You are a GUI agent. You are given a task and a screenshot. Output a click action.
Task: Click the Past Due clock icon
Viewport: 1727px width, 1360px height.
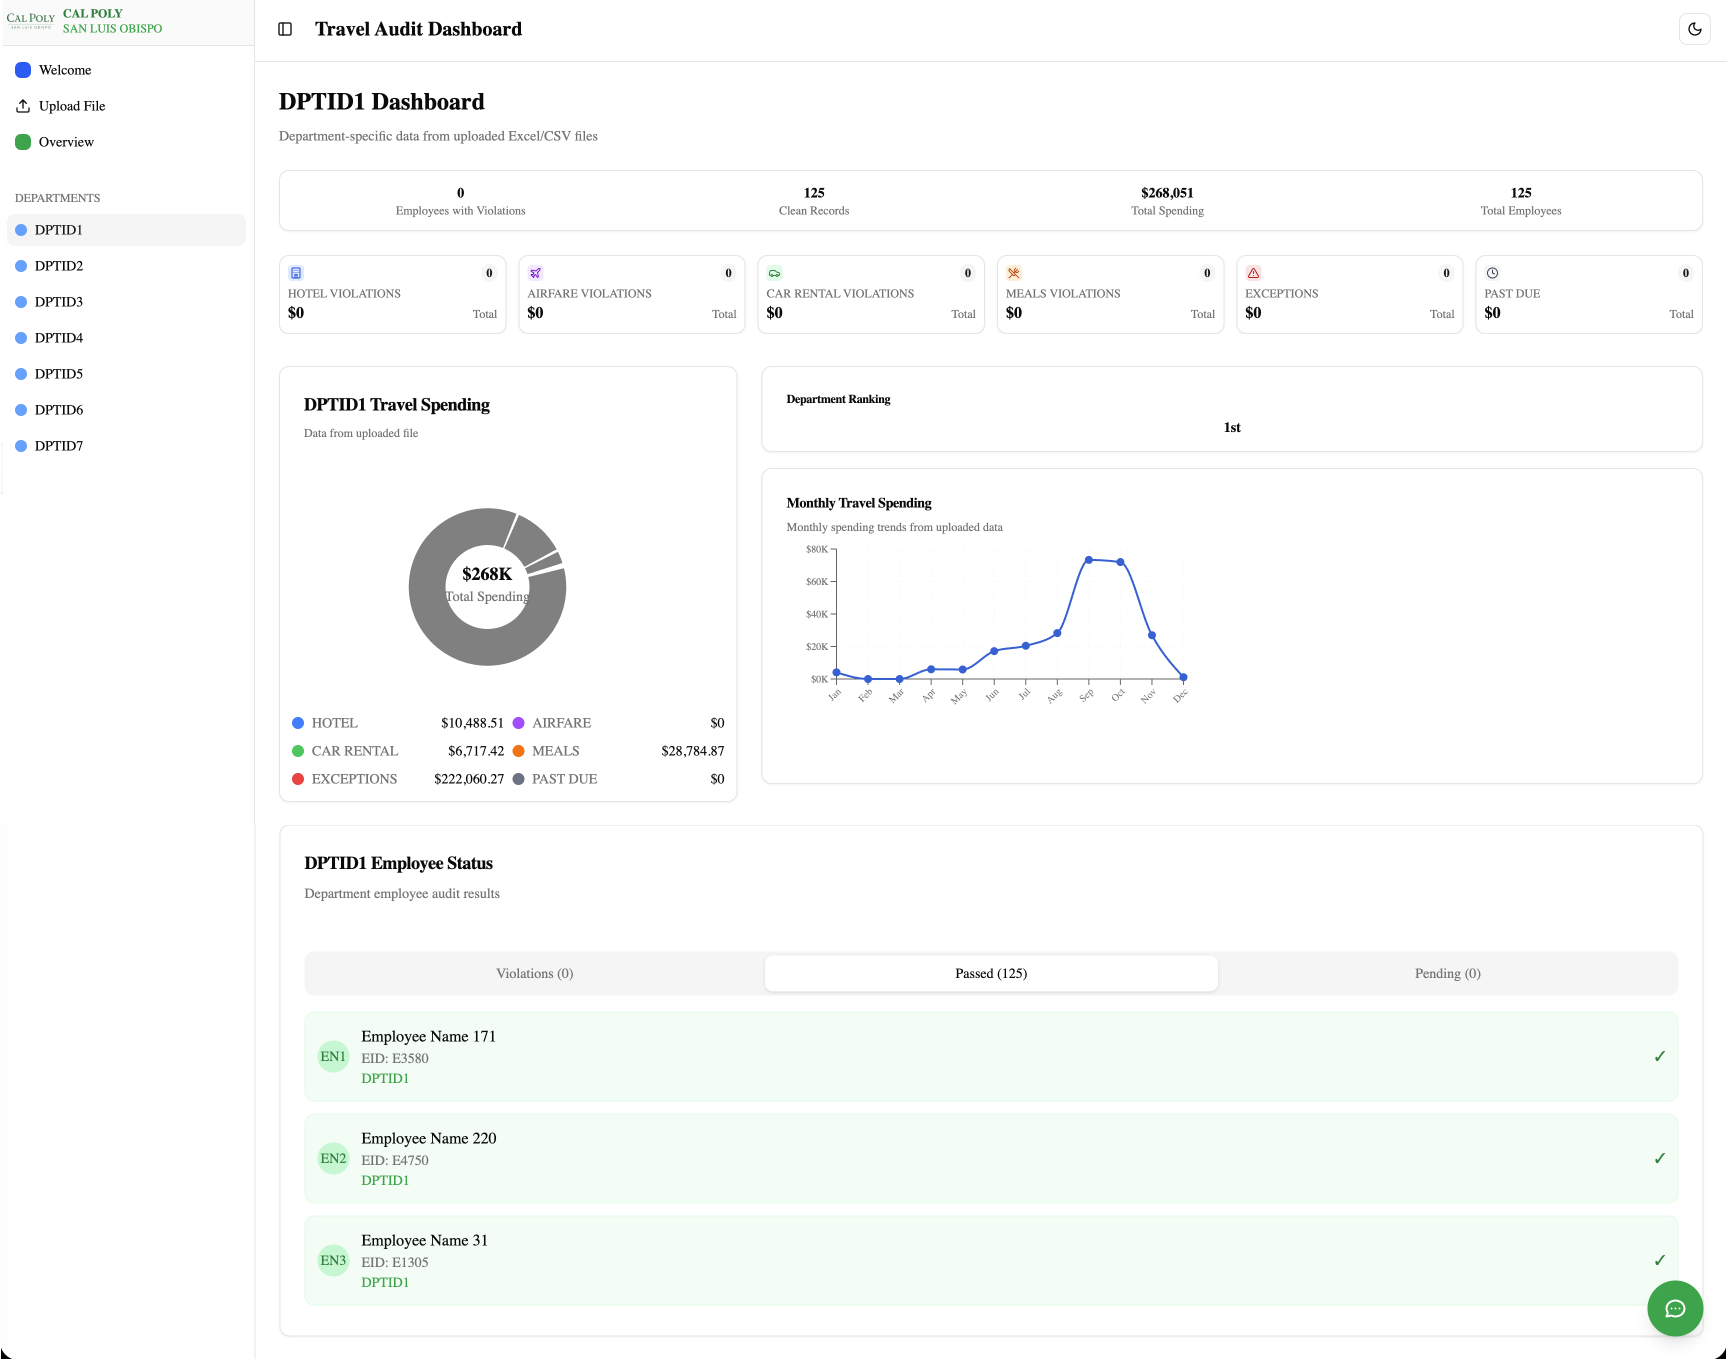pos(1493,272)
